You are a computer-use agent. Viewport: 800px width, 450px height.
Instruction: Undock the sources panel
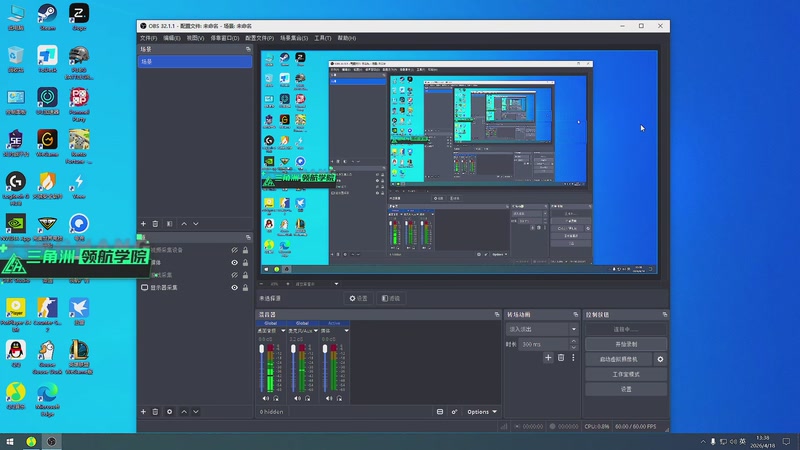coord(248,237)
